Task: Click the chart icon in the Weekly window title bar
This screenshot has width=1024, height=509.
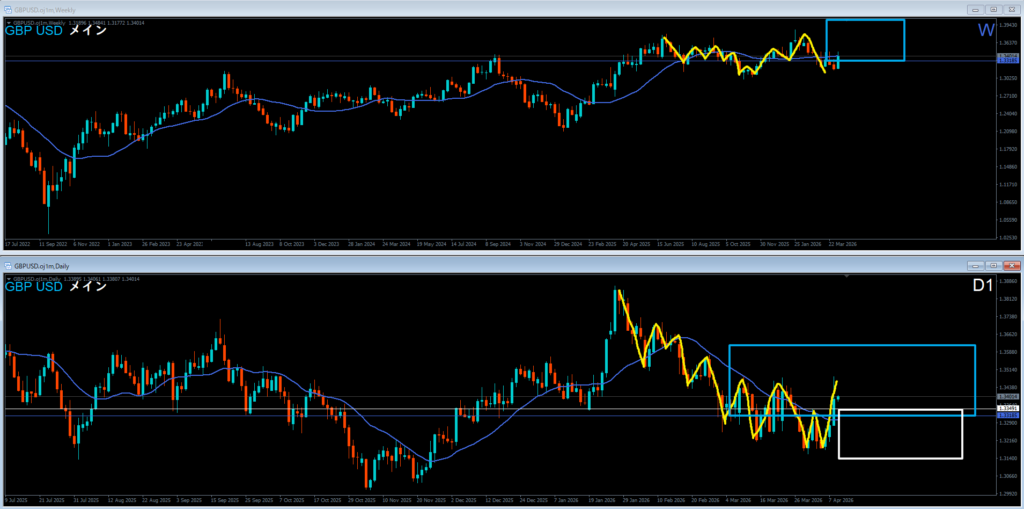Action: point(8,9)
